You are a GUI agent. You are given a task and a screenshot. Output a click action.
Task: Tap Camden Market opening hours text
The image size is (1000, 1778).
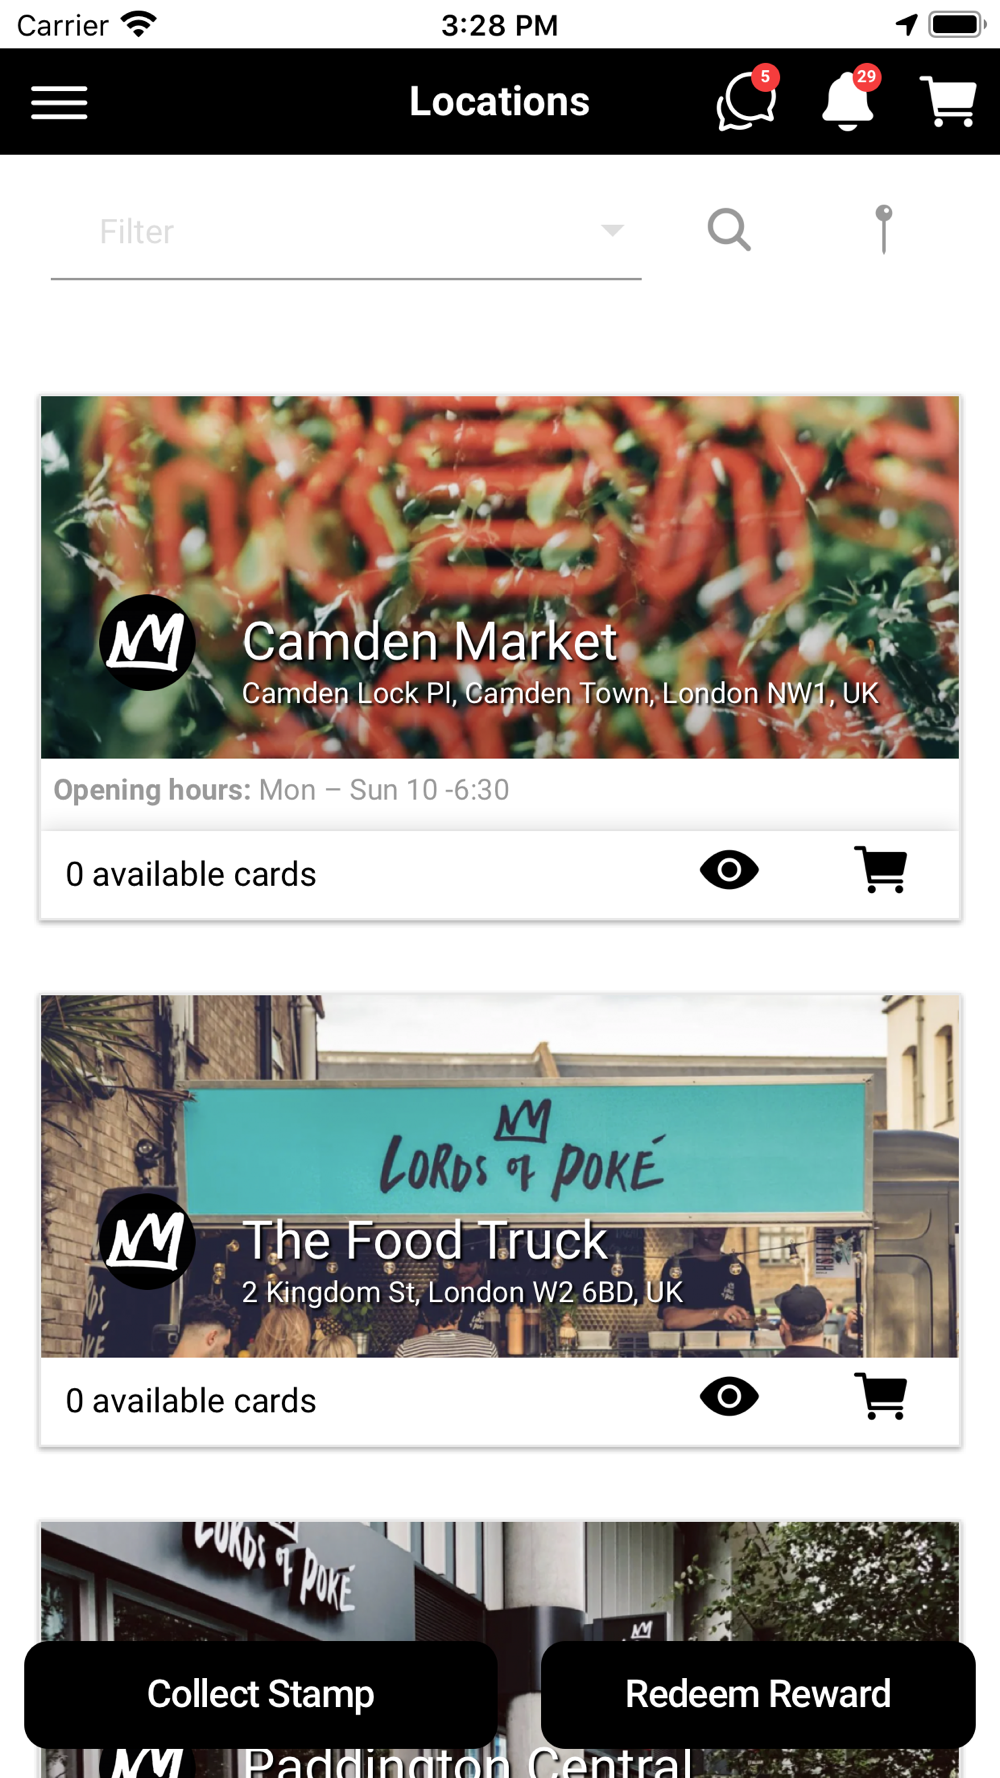click(281, 790)
